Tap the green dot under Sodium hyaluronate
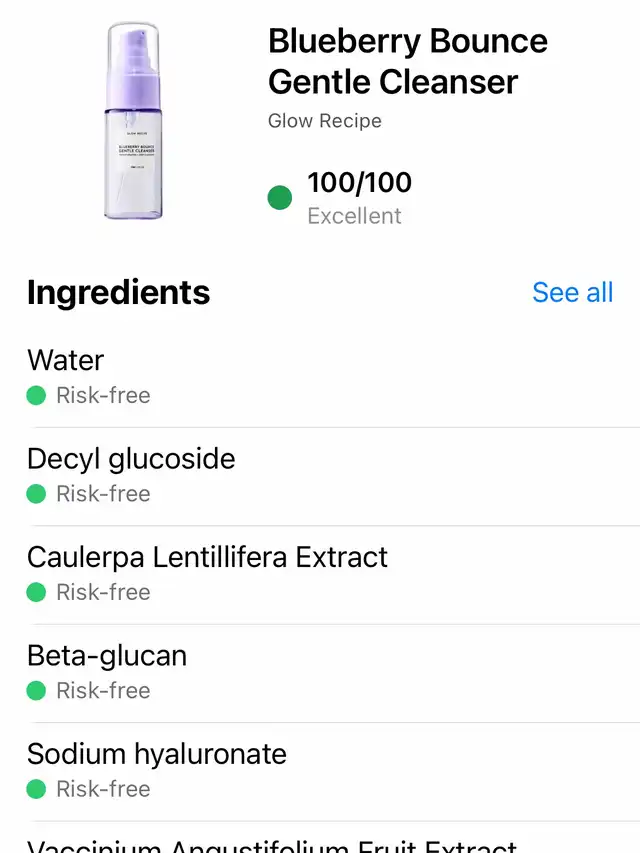The height and width of the screenshot is (853, 640). pyautogui.click(x=36, y=789)
